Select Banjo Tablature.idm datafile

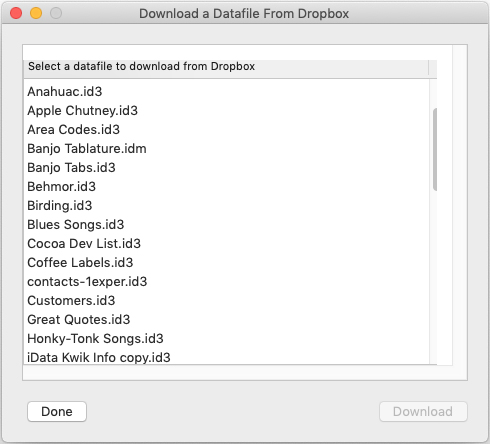click(227, 148)
